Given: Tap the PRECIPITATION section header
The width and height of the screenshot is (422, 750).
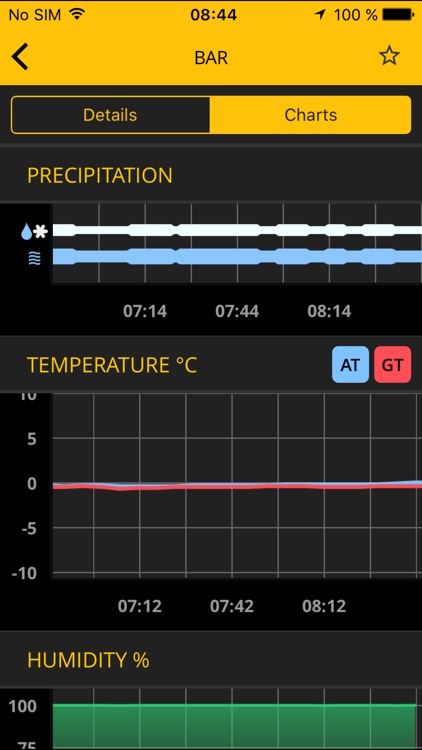Looking at the screenshot, I should [100, 176].
